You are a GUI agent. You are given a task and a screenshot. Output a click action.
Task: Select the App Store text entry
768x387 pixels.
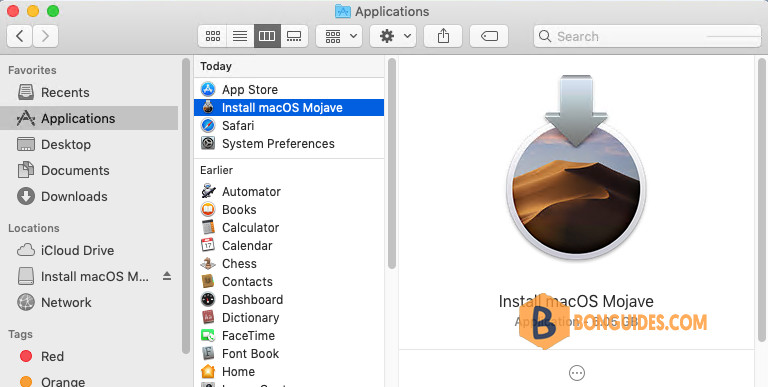(x=250, y=90)
